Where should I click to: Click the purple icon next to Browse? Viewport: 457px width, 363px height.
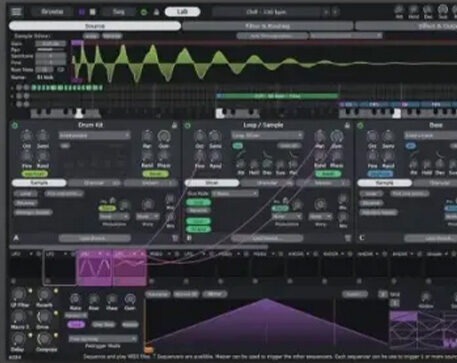click(x=82, y=12)
